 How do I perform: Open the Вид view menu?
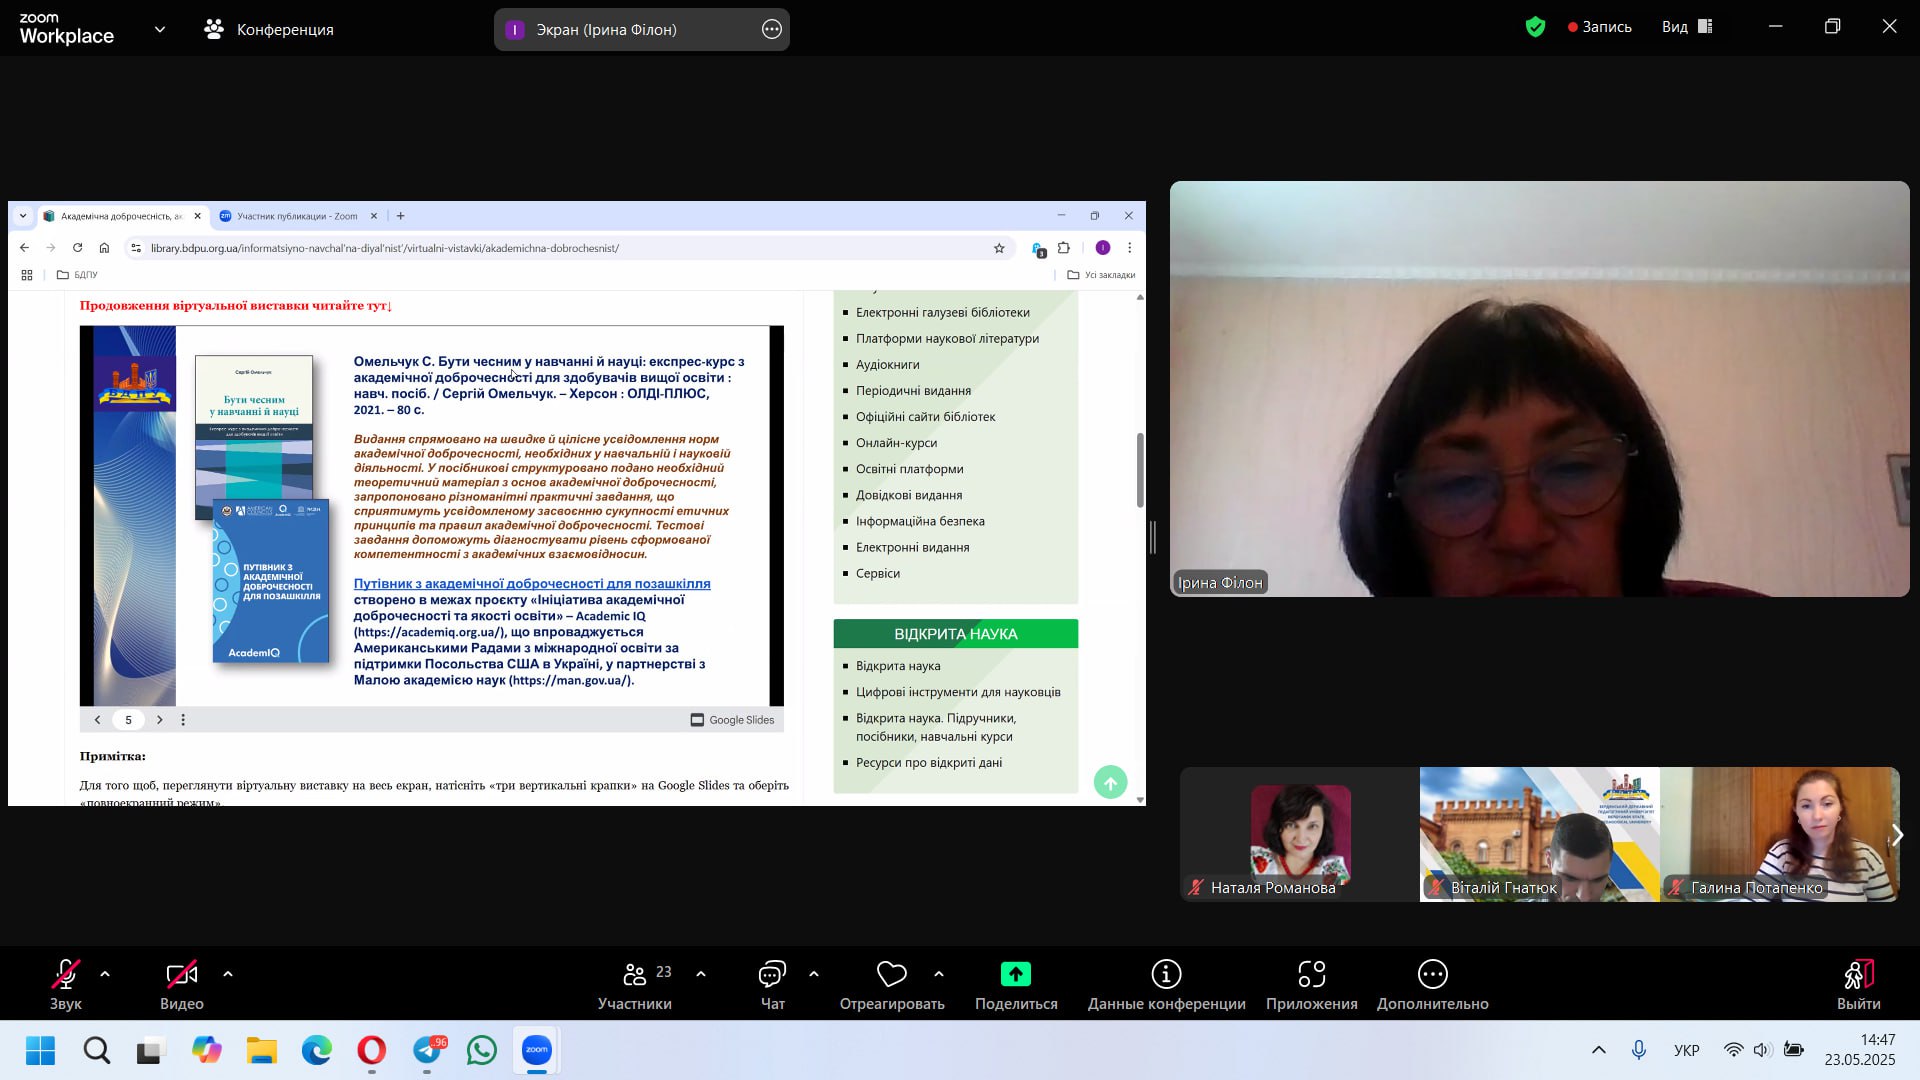[x=1686, y=27]
